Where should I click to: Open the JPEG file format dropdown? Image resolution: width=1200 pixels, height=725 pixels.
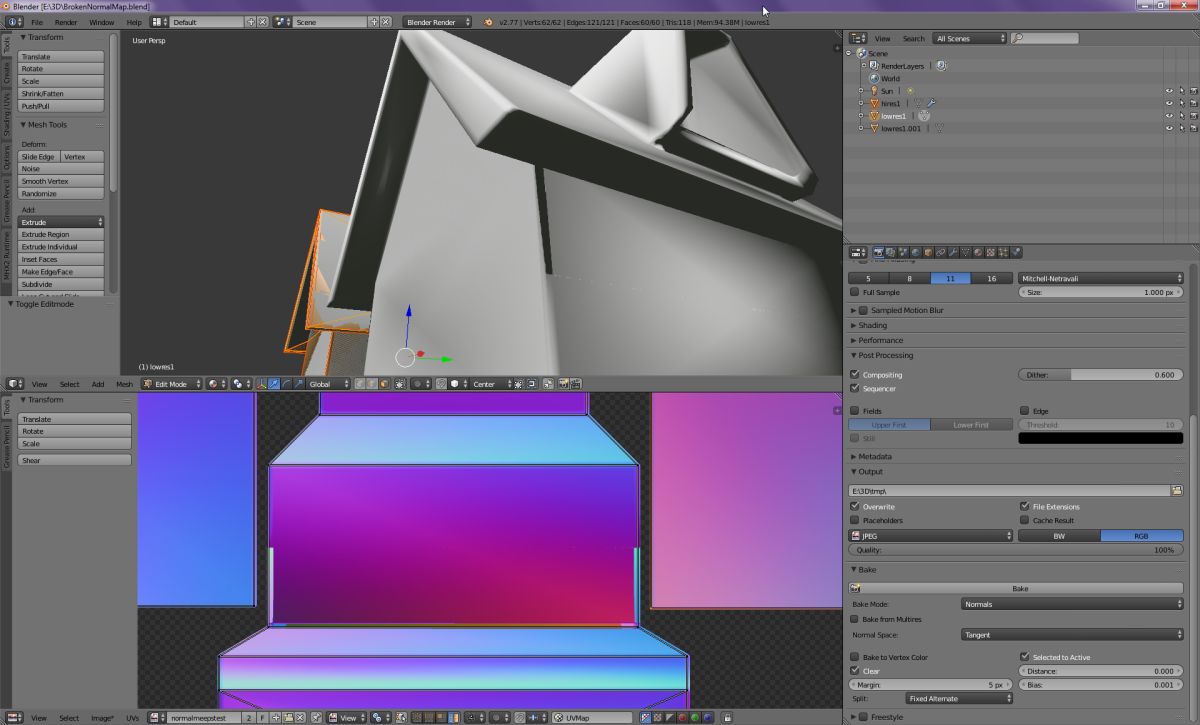coord(931,536)
